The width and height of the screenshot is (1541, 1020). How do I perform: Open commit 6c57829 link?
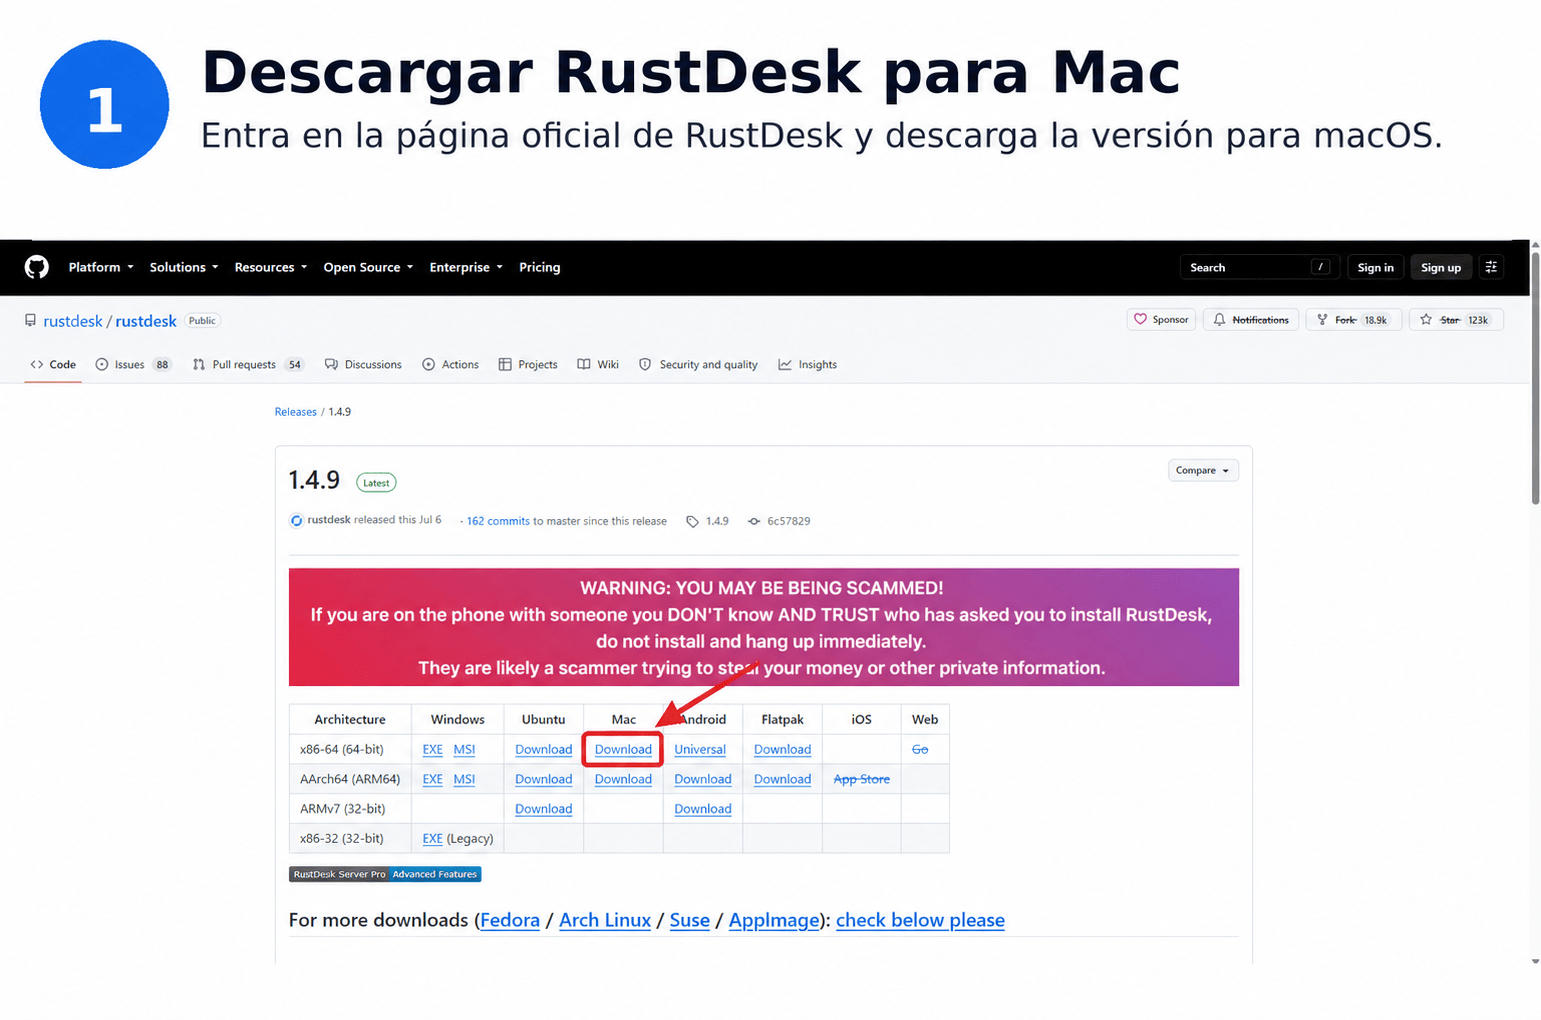point(779,521)
